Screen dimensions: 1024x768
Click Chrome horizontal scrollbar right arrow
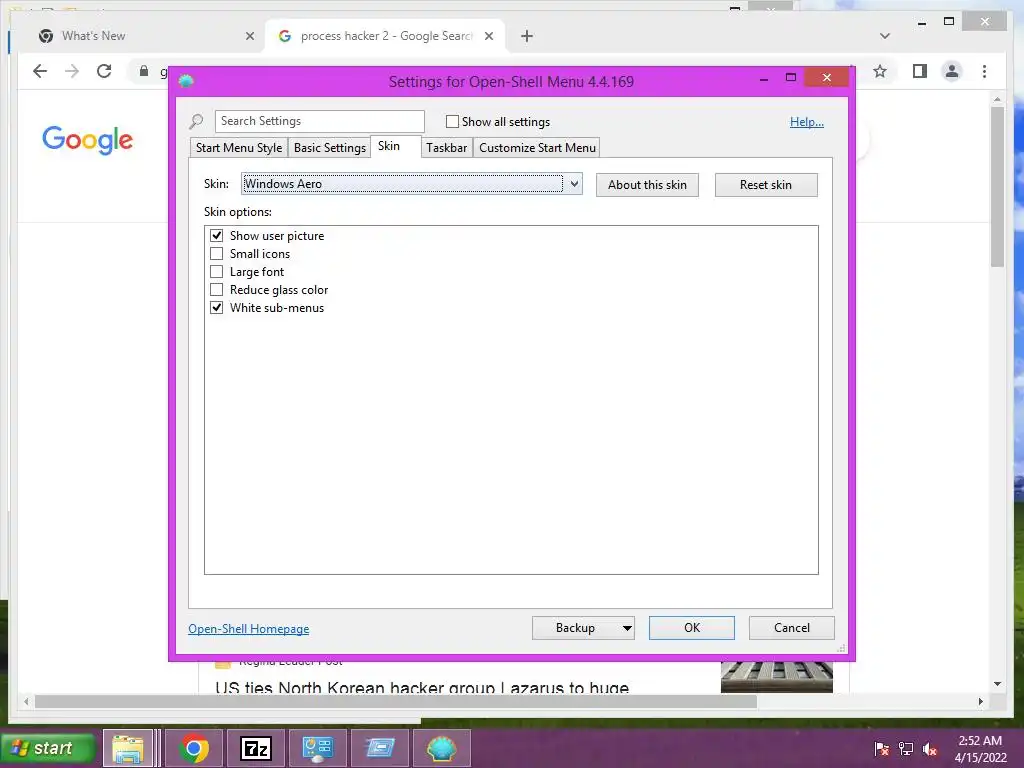click(980, 702)
